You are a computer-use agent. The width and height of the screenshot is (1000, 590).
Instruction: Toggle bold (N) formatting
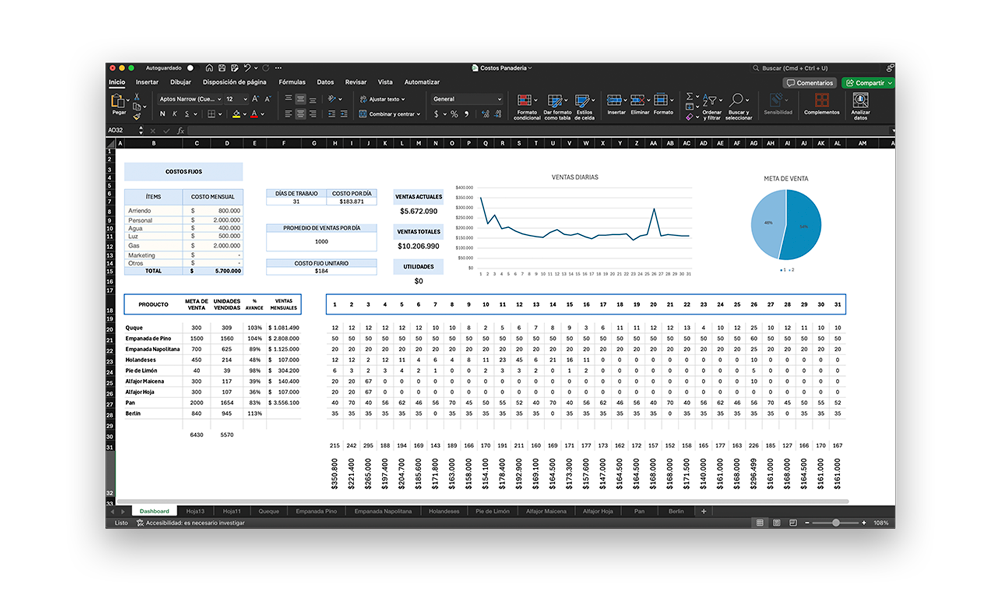coord(162,114)
